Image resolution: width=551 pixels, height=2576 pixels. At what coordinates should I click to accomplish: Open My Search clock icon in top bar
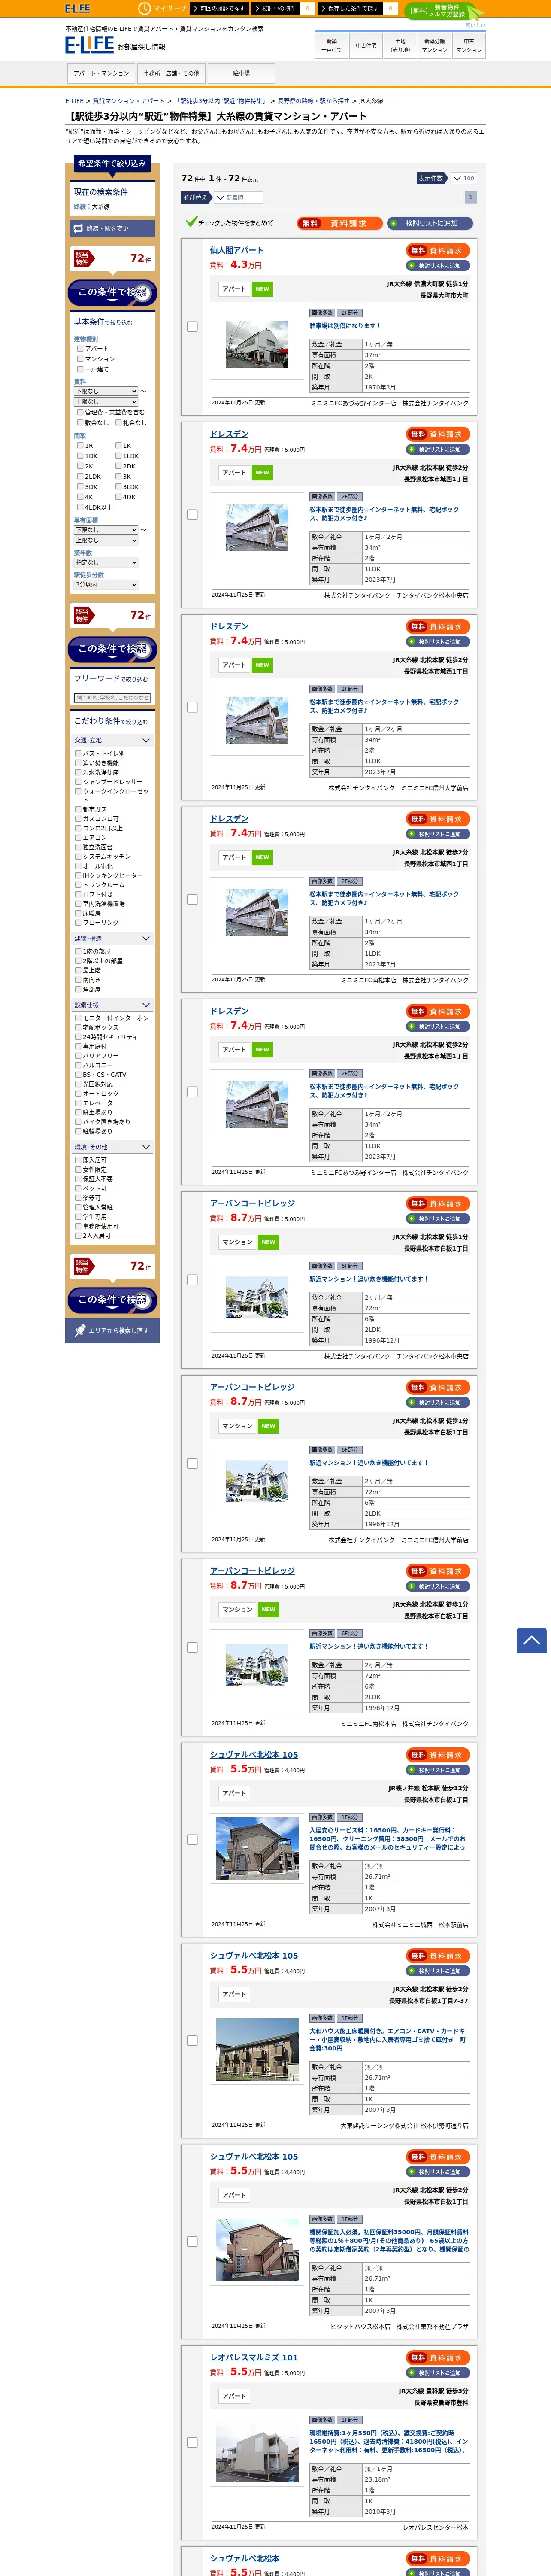pos(145,8)
